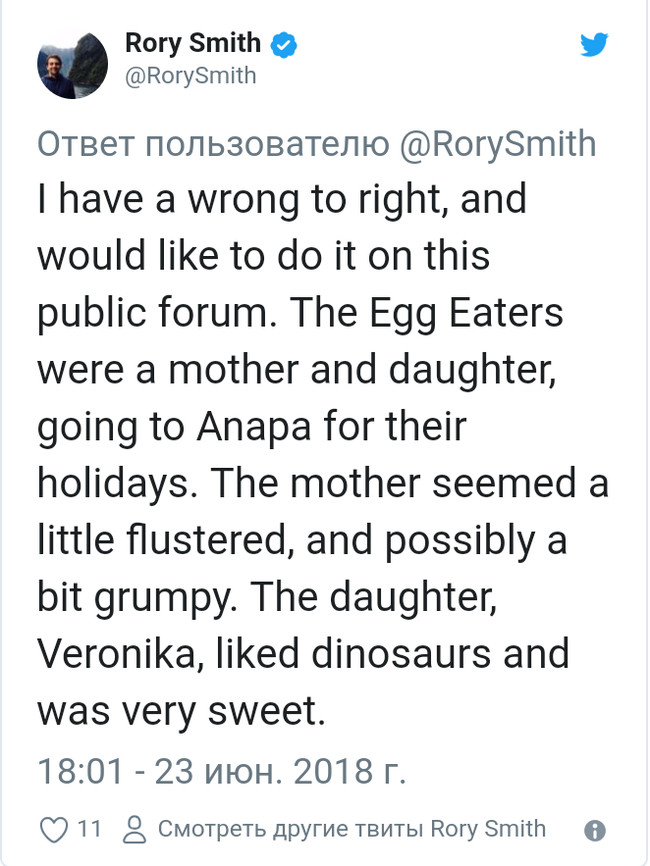Click the info circle icon
650x866 pixels.
pos(594,830)
